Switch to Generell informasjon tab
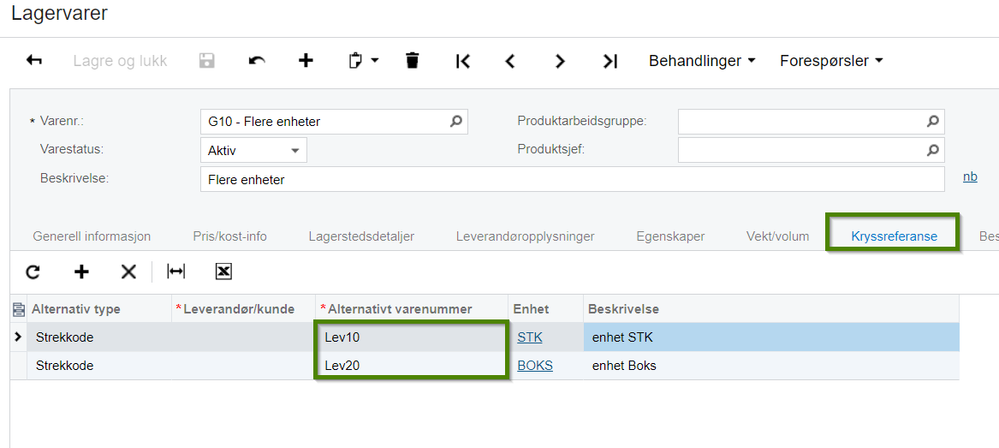 92,236
